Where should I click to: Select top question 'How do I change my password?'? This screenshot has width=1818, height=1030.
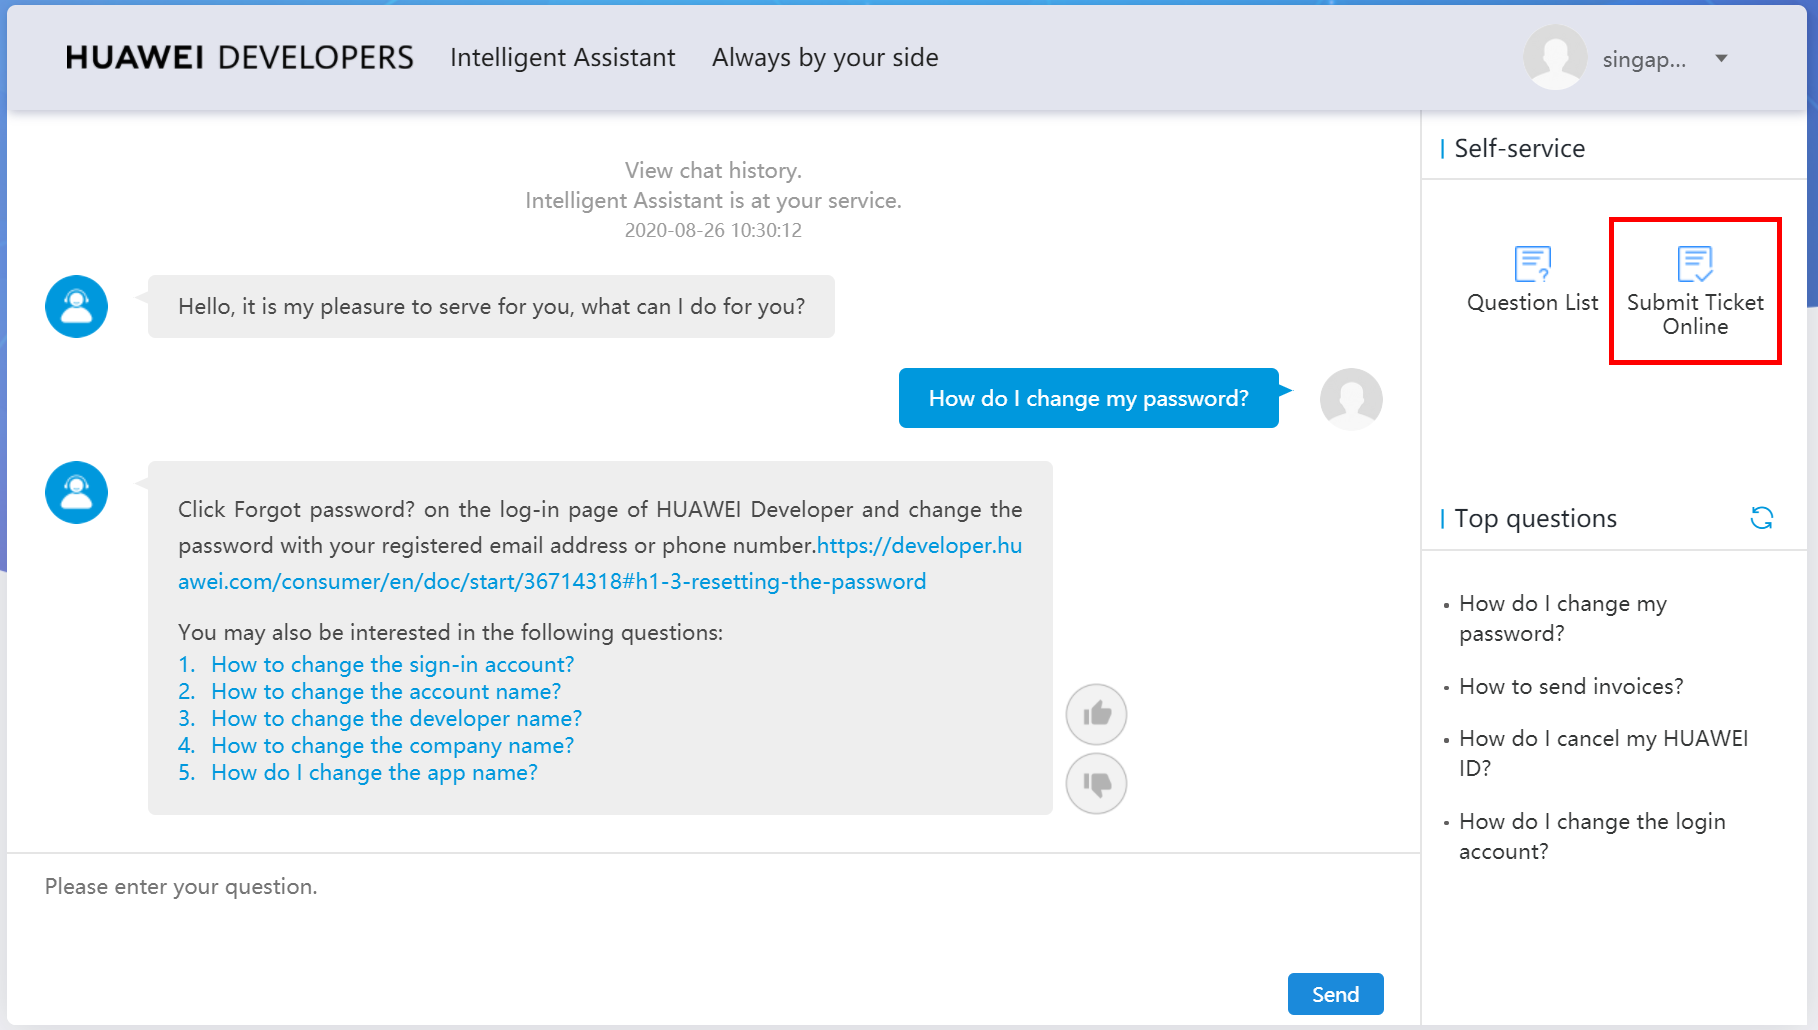coord(1562,618)
